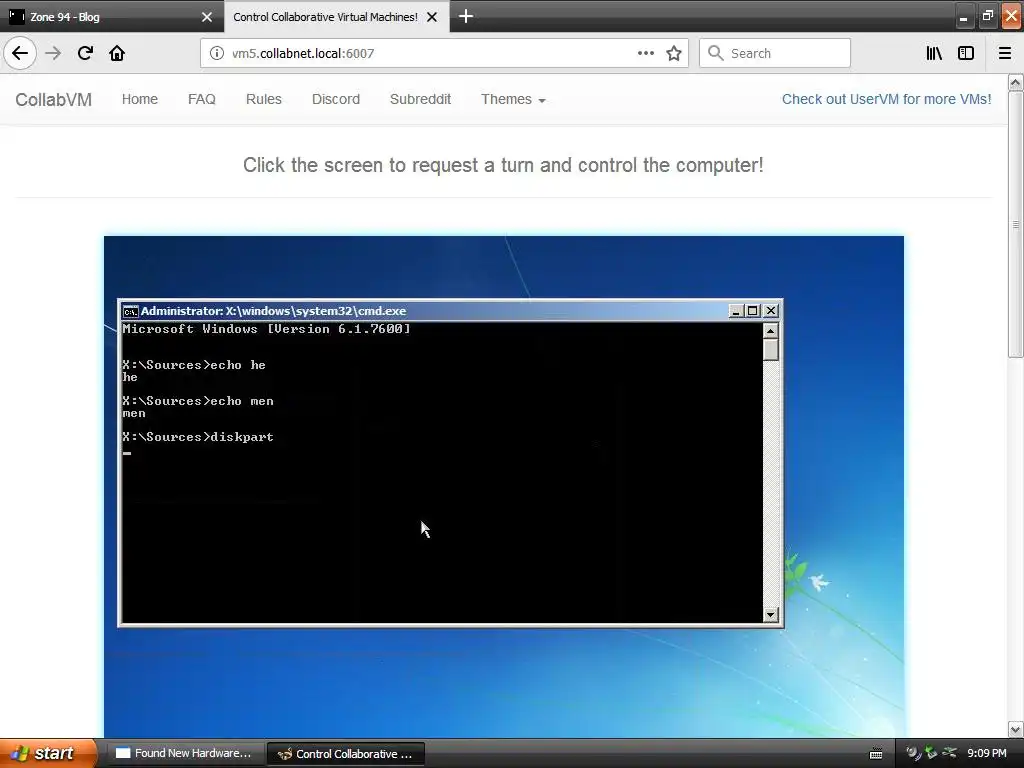Click the keyboard icon in taskbar

876,754
